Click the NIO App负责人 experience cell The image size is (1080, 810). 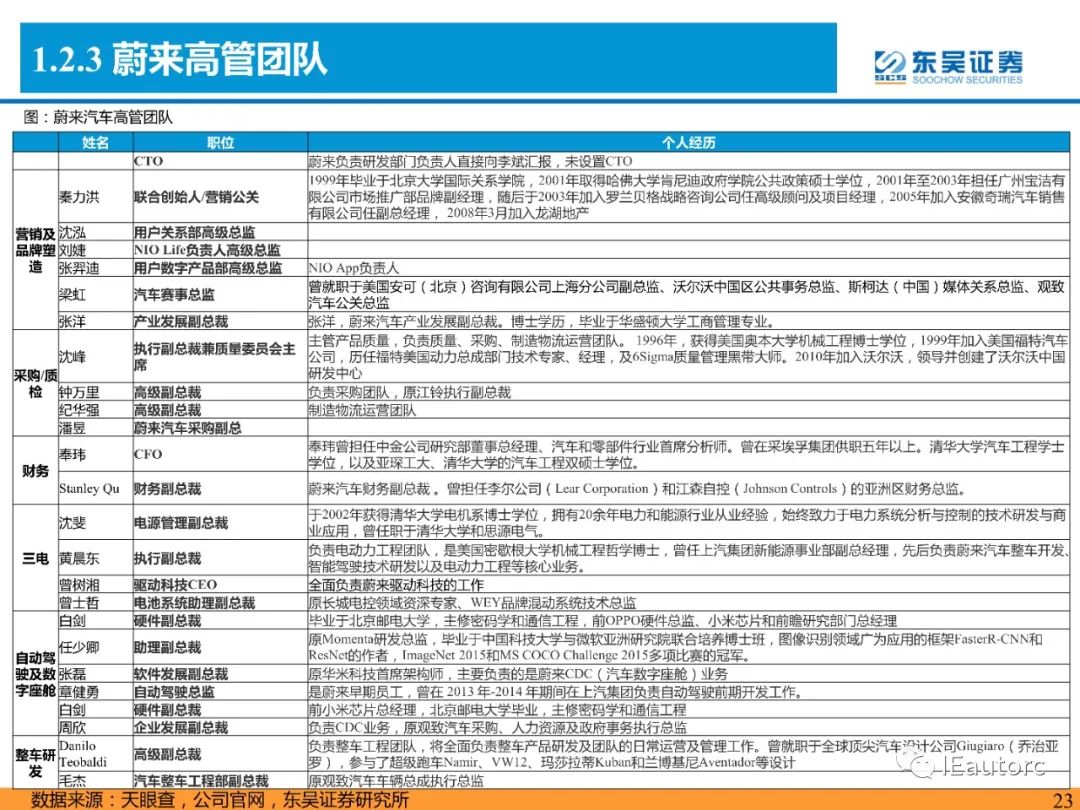coord(688,267)
